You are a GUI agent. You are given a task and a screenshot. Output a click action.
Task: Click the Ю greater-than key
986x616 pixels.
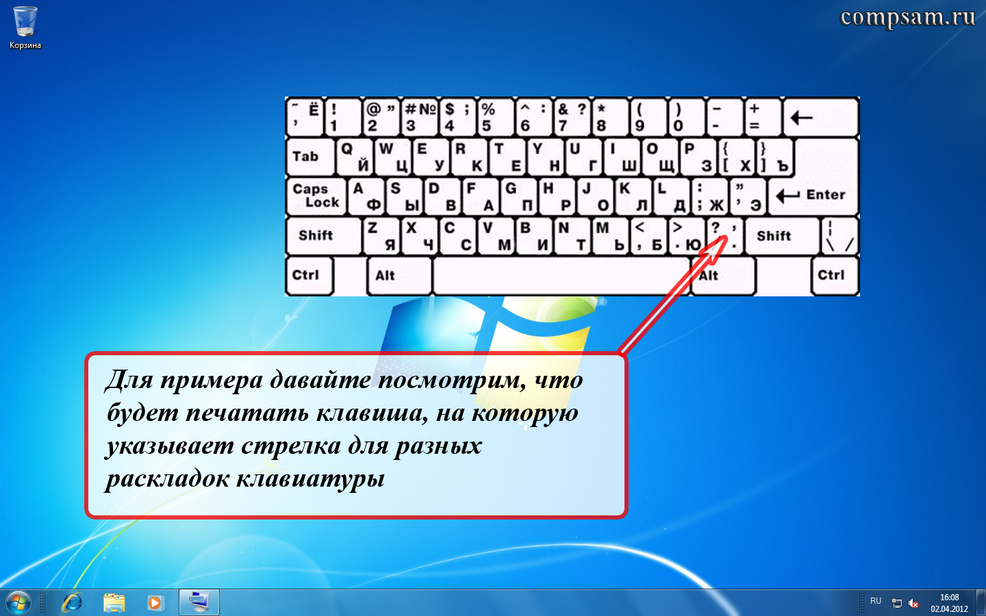click(687, 236)
